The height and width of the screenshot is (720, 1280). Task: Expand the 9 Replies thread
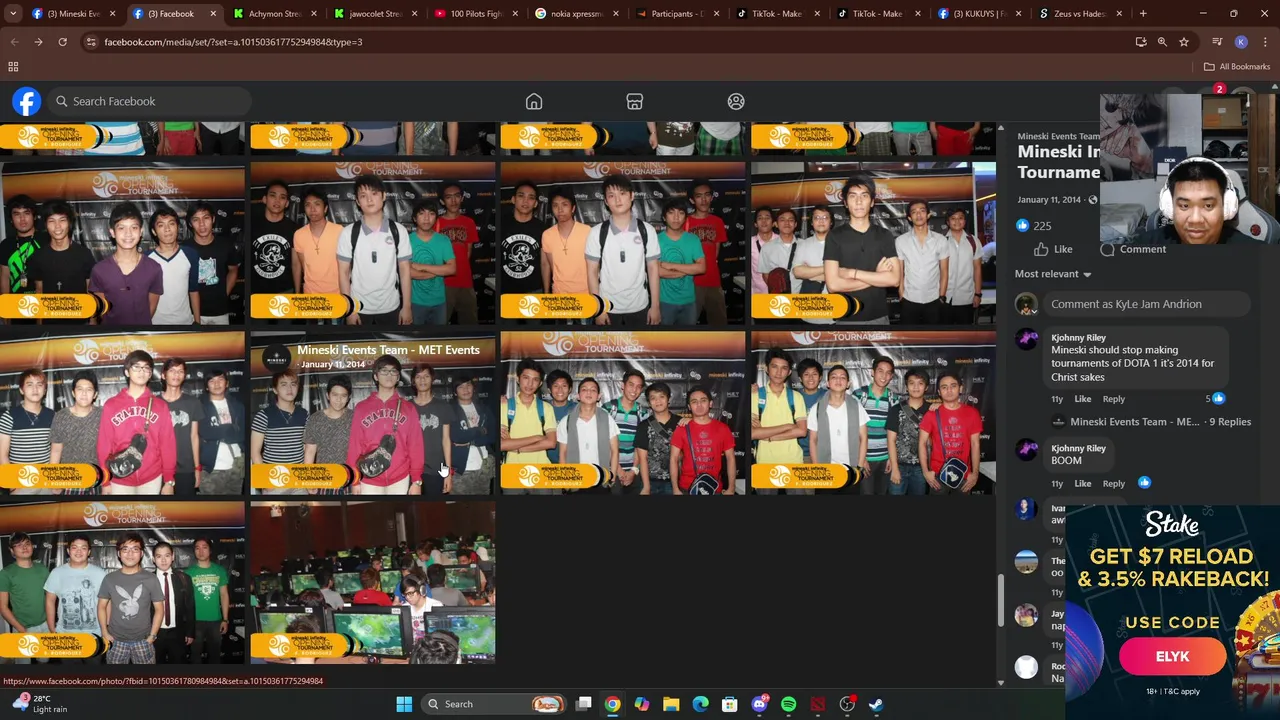tap(1160, 422)
